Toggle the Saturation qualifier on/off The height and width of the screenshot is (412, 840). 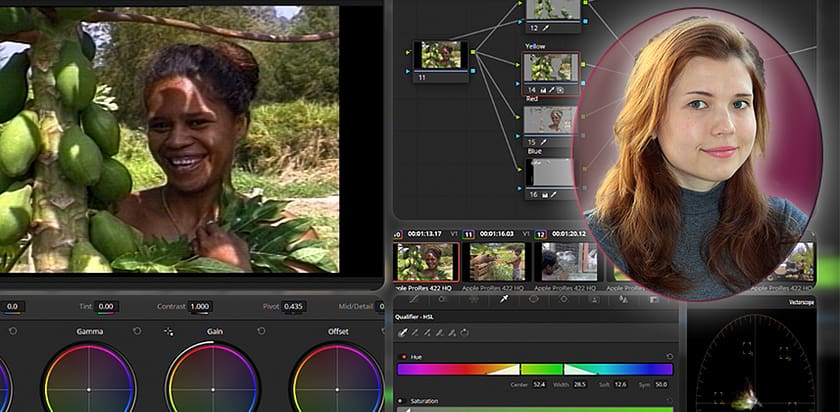click(x=400, y=401)
